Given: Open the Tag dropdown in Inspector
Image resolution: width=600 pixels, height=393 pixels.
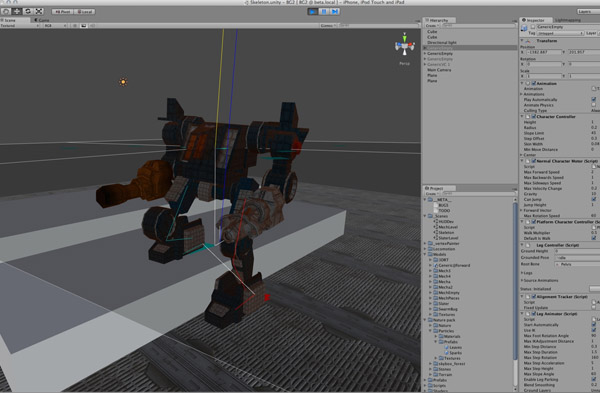Looking at the screenshot, I should pyautogui.click(x=561, y=33).
